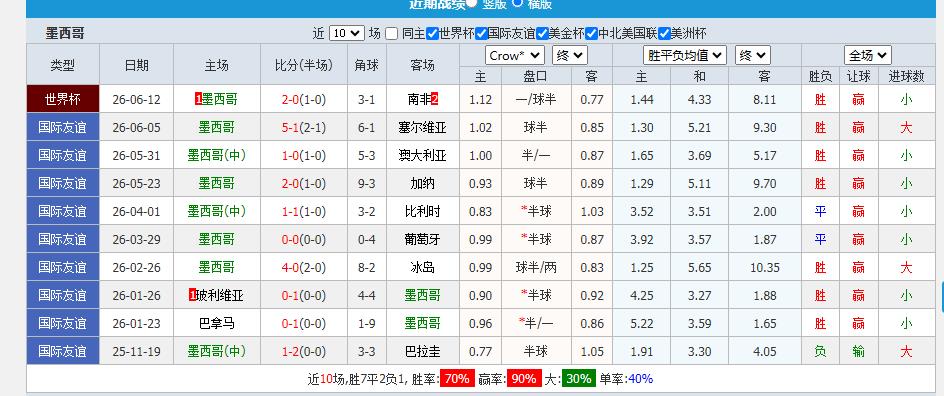
Task: Click the red 70% win rate badge
Action: click(458, 379)
